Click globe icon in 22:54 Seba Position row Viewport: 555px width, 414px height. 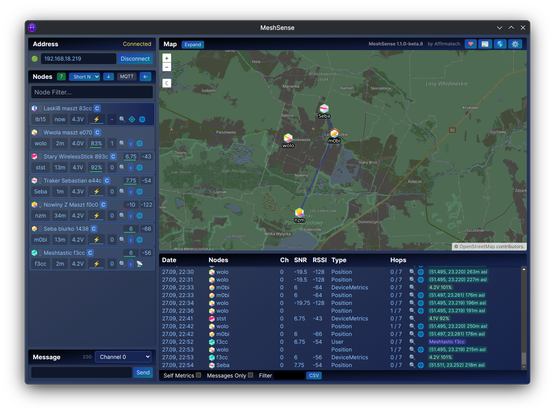(x=420, y=365)
